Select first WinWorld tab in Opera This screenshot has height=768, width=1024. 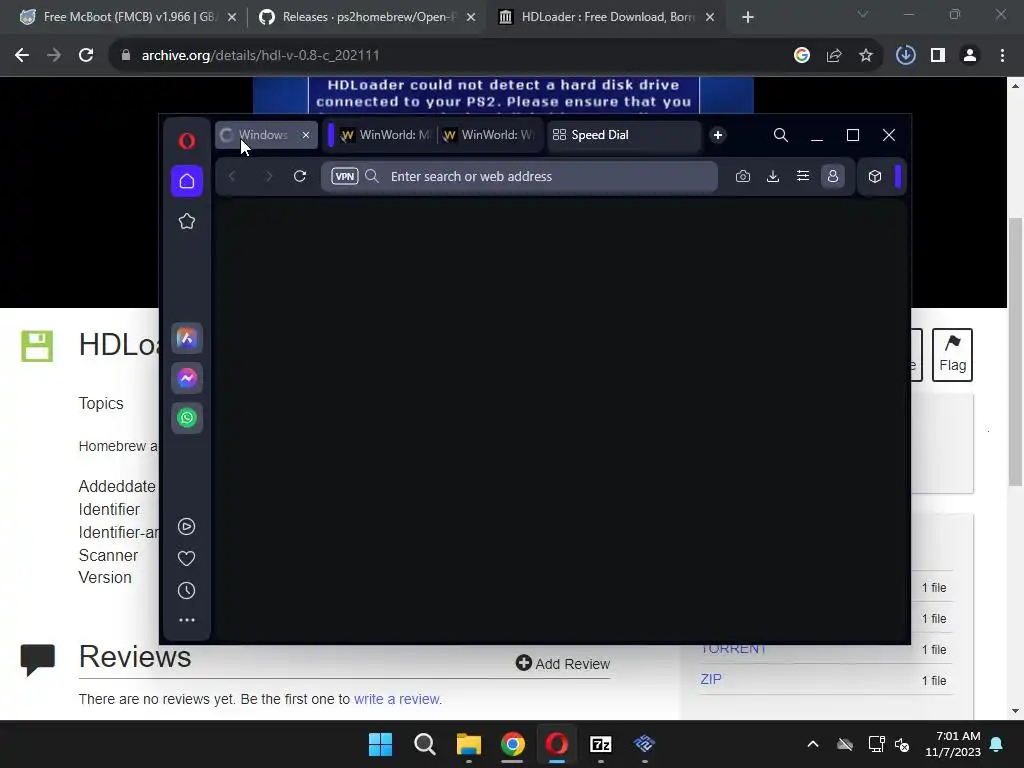pos(385,135)
